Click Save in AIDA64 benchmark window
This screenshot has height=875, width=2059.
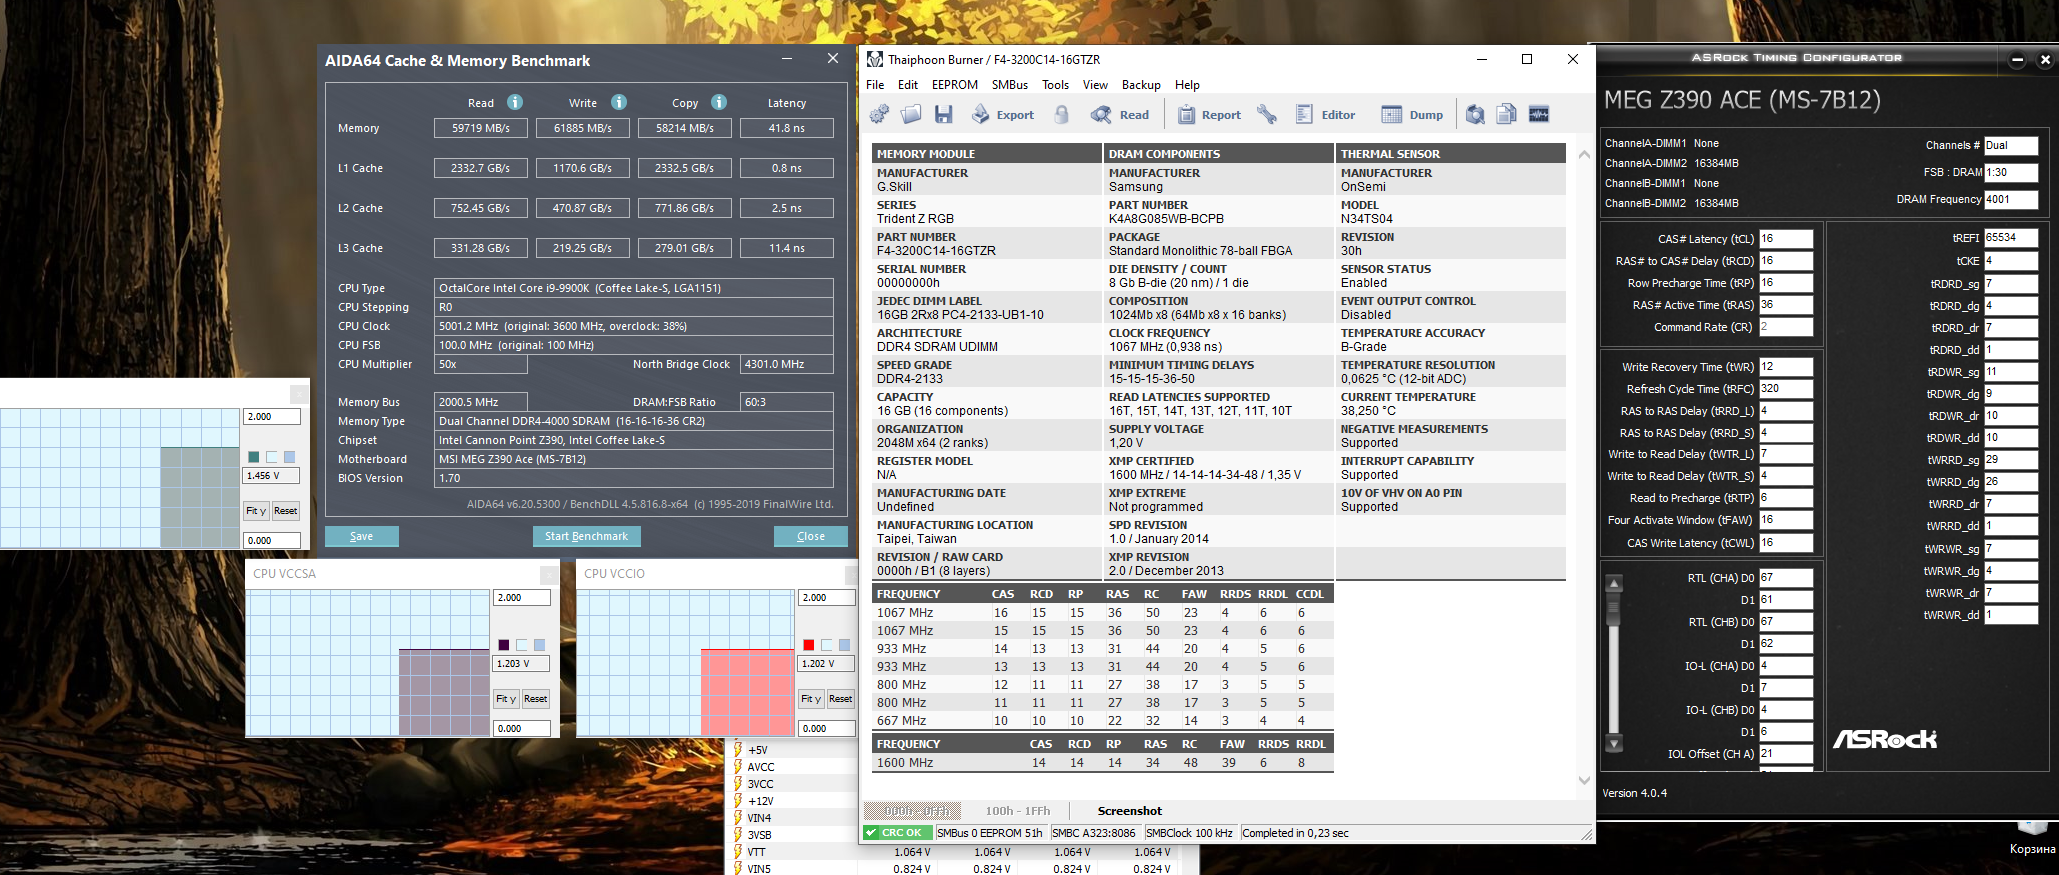point(361,536)
